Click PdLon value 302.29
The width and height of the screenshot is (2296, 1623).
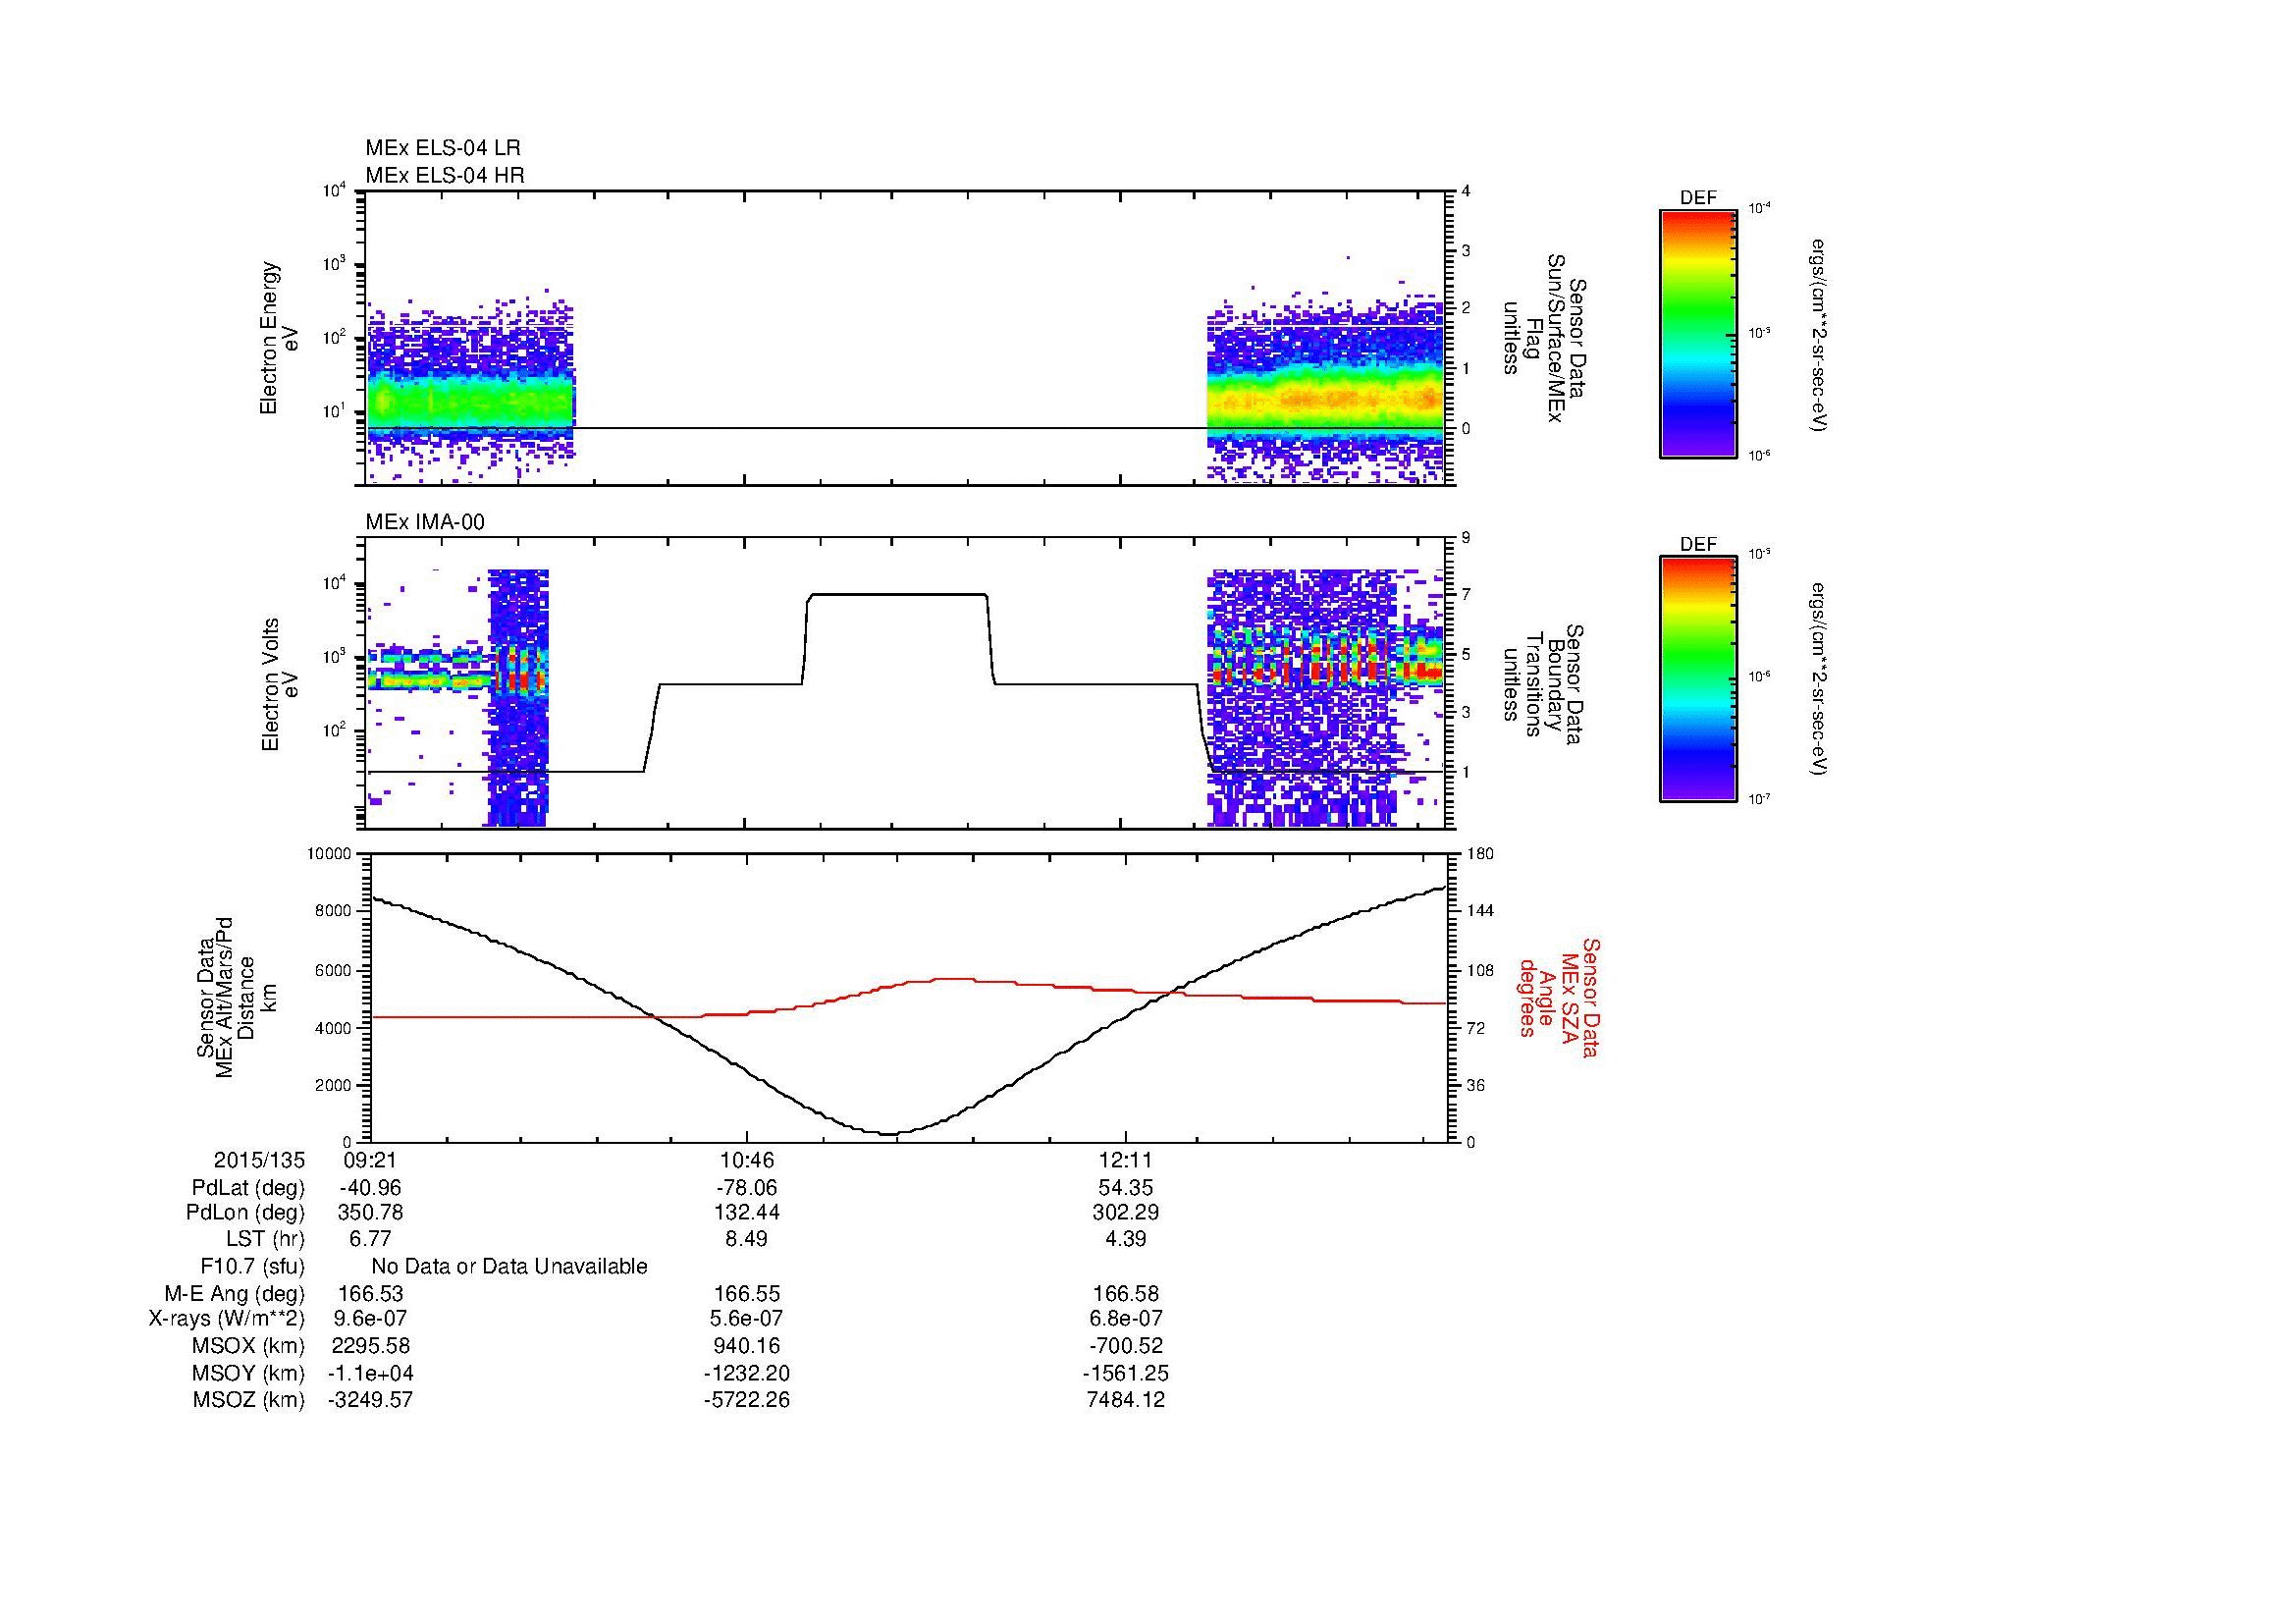(x=1126, y=1213)
